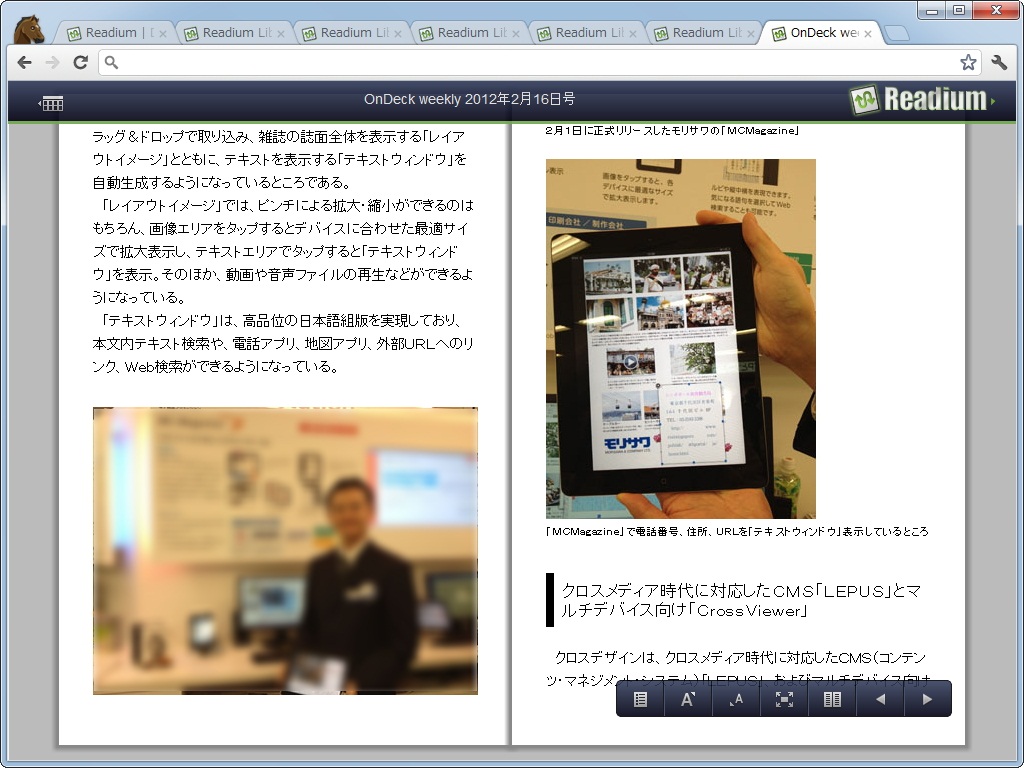
Task: Toggle fullscreen reading mode
Action: [x=785, y=698]
